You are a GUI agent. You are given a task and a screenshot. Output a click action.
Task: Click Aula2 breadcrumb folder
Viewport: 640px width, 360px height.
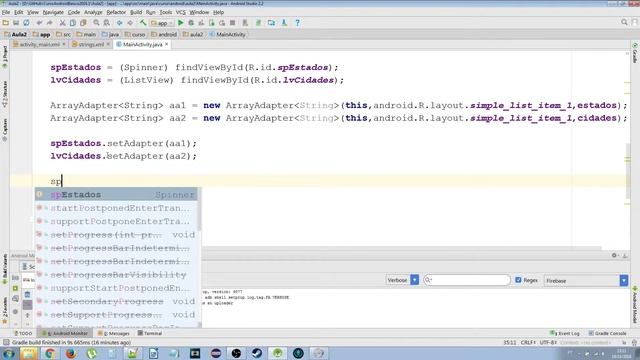point(16,34)
